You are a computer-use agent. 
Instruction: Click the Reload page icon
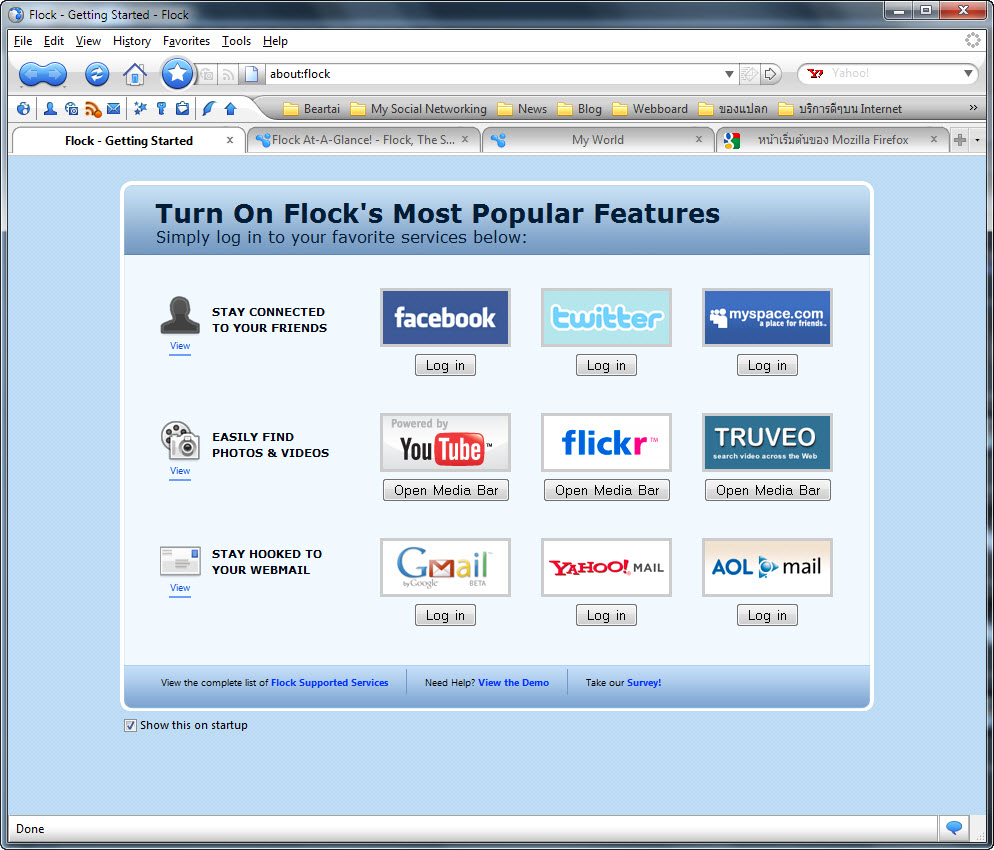(97, 73)
